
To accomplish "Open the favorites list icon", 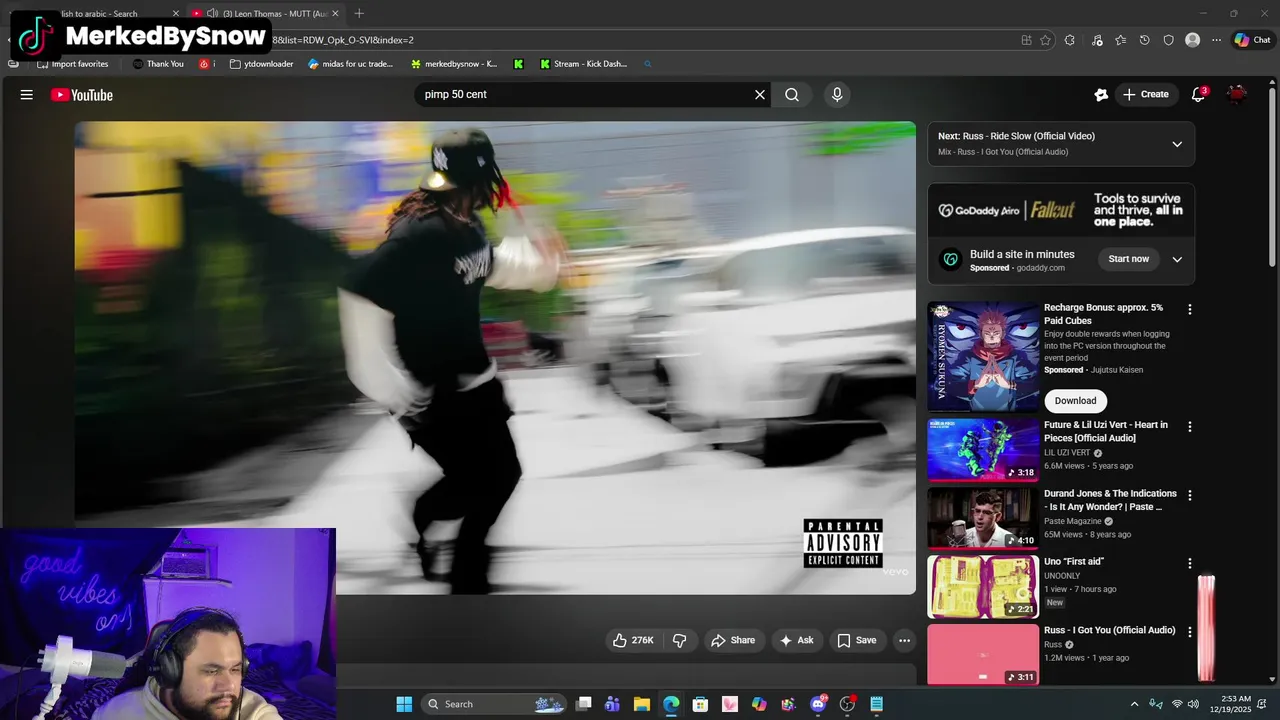I will (x=1121, y=40).
